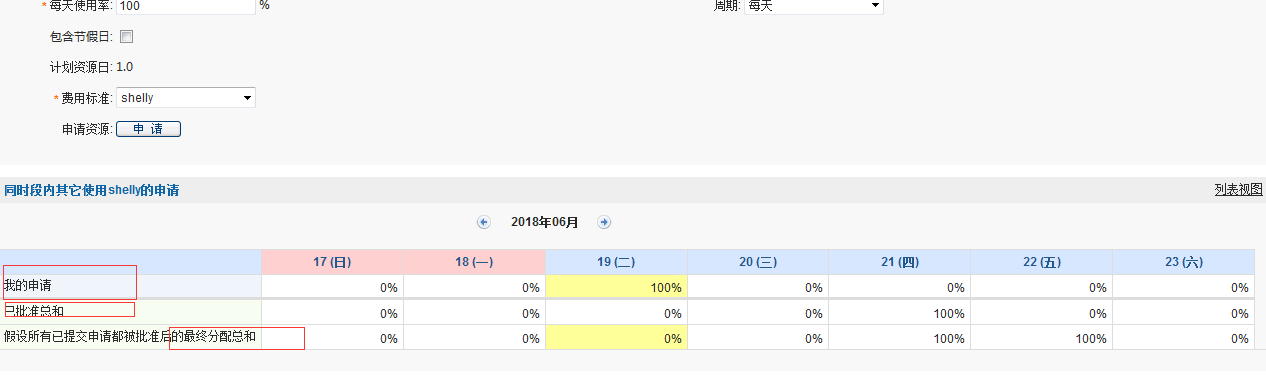Screen dimensions: 1266x377
Task: Click the 2018年06月 month label
Action: pyautogui.click(x=544, y=222)
